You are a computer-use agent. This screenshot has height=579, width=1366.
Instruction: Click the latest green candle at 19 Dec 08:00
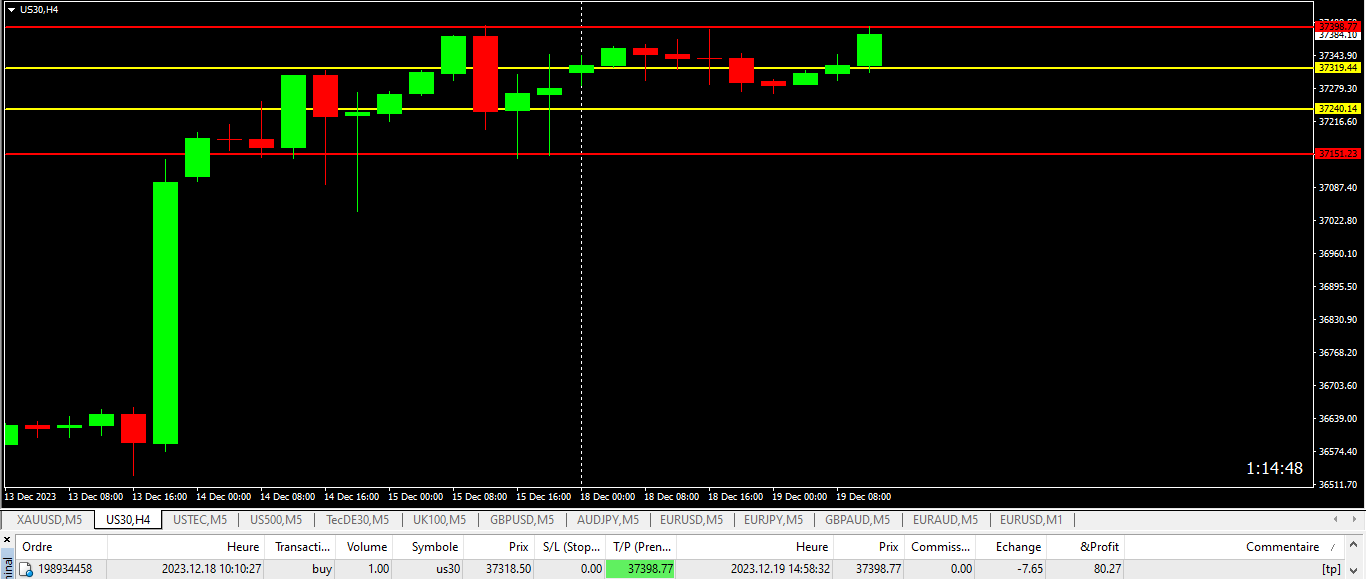point(869,50)
